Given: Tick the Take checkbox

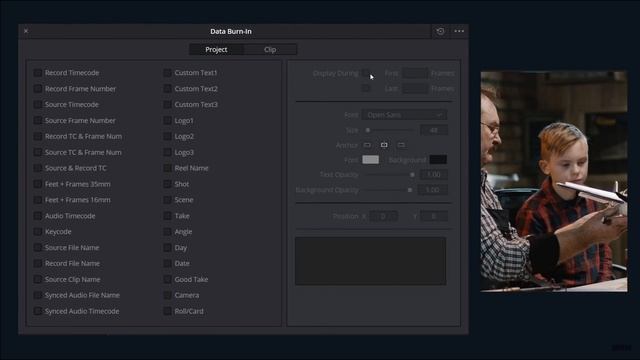Looking at the screenshot, I should pos(167,216).
